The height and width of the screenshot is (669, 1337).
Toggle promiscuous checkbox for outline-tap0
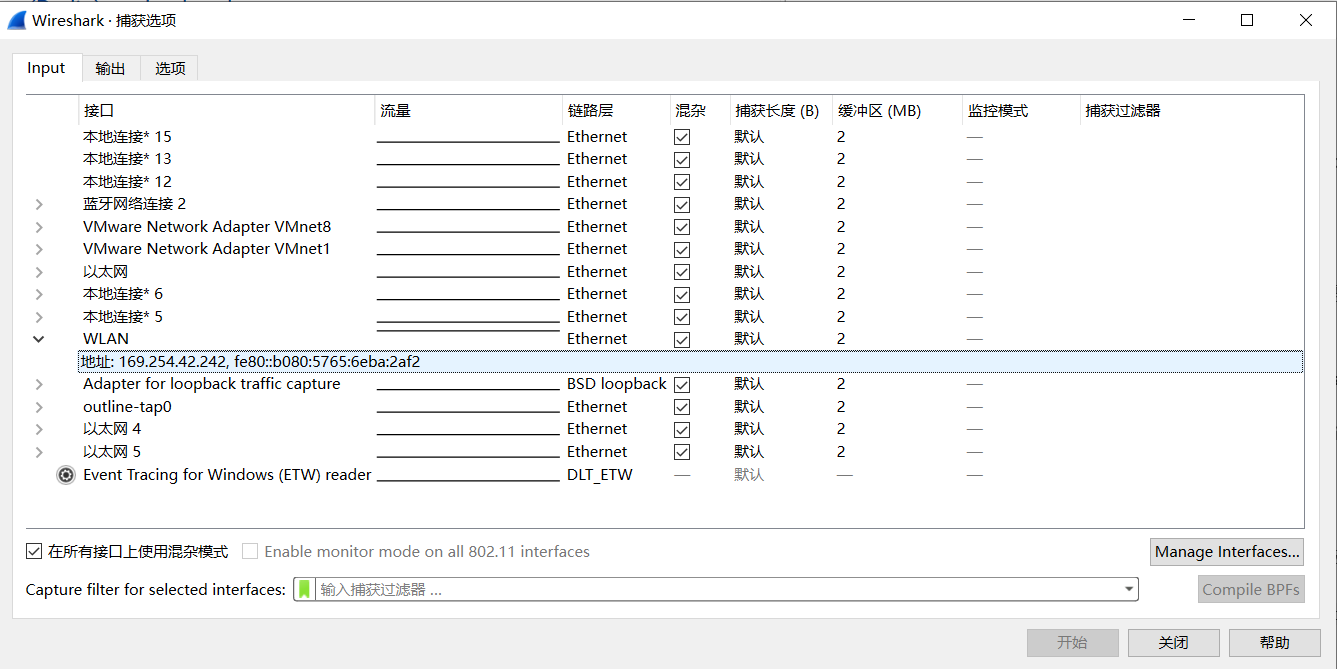[682, 407]
